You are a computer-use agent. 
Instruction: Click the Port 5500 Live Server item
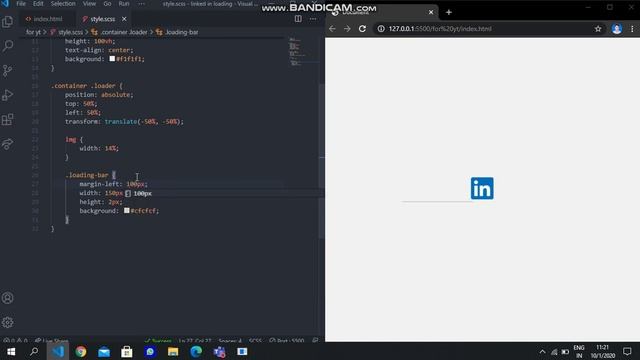(x=287, y=340)
